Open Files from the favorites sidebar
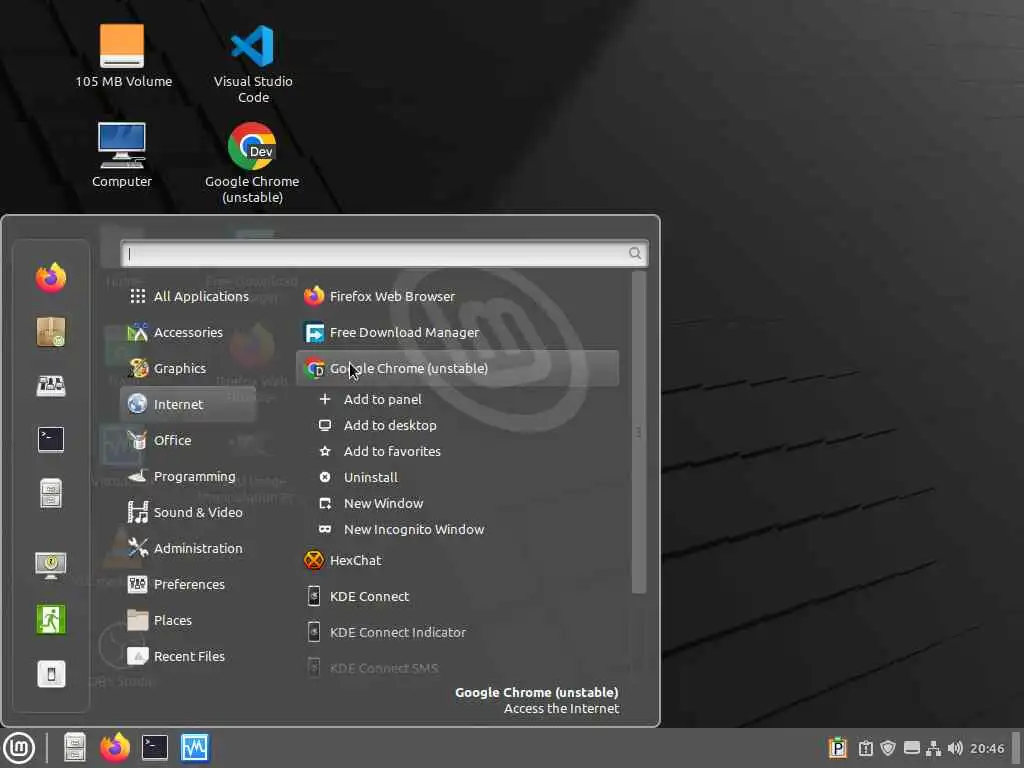The image size is (1024, 768). tap(51, 493)
